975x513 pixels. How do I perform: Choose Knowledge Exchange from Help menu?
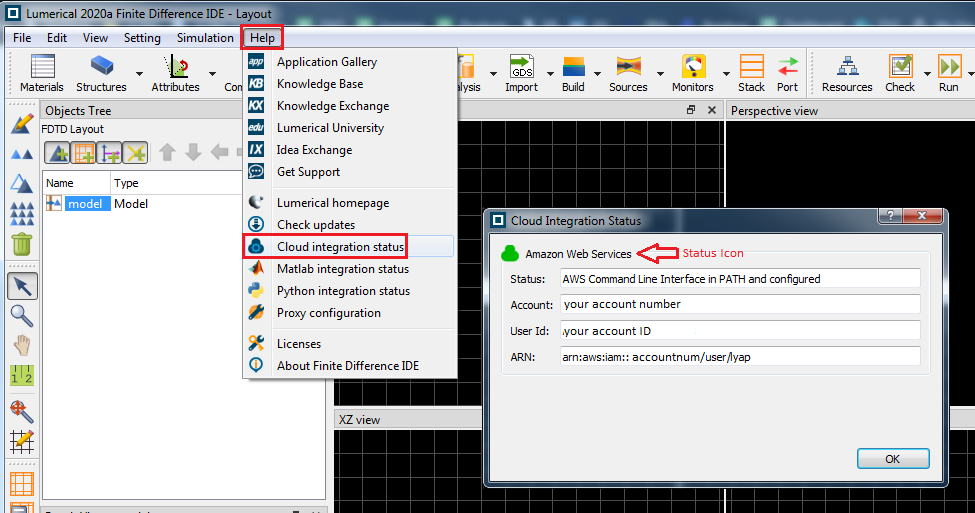coord(349,106)
